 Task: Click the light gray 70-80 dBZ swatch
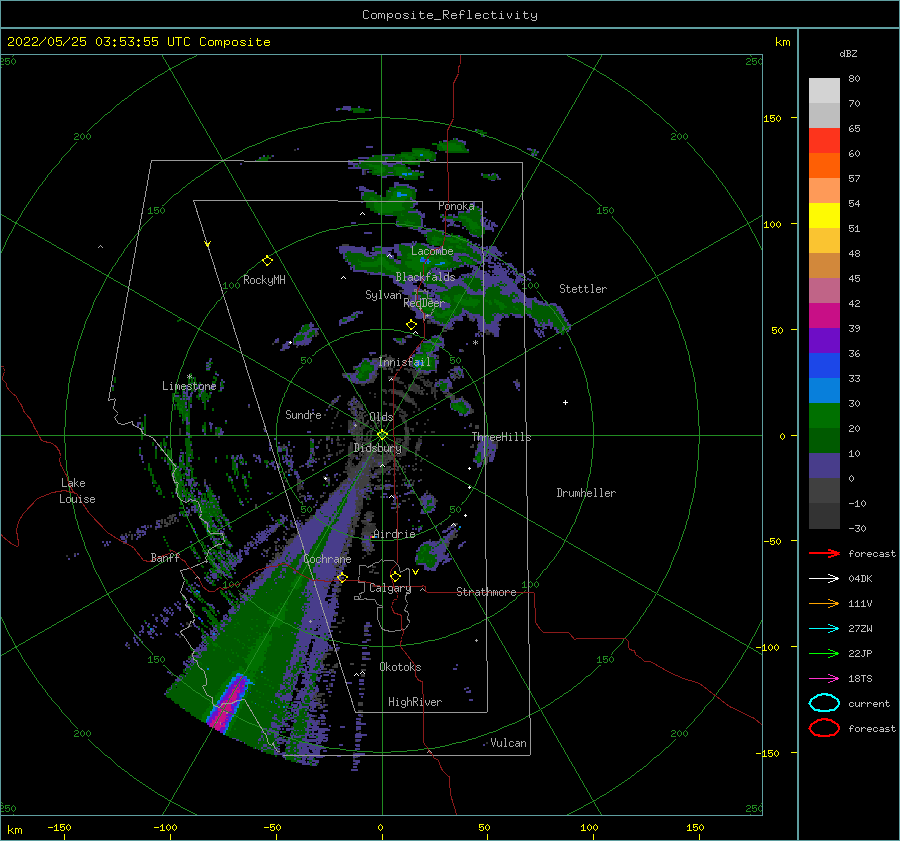(x=824, y=91)
